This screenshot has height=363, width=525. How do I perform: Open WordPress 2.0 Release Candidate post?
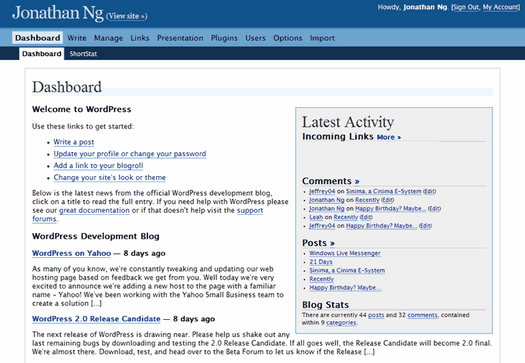(96, 319)
